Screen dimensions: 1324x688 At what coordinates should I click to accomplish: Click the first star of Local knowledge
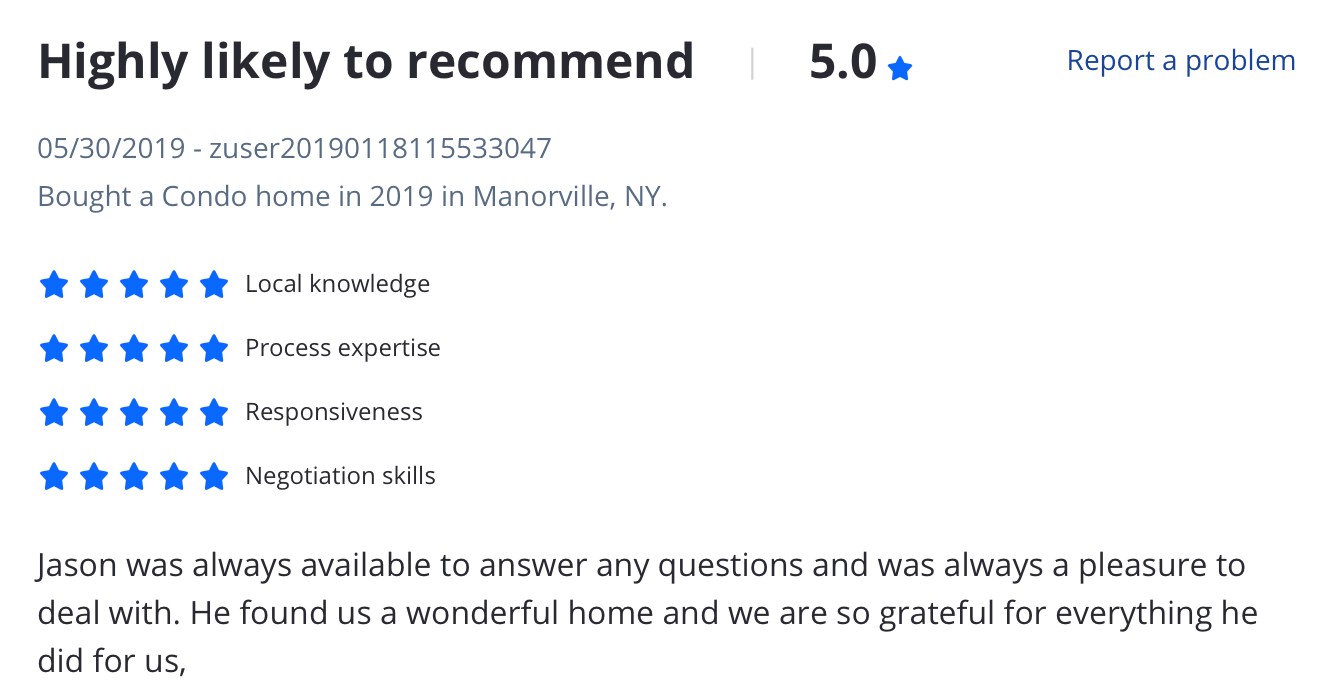click(53, 285)
